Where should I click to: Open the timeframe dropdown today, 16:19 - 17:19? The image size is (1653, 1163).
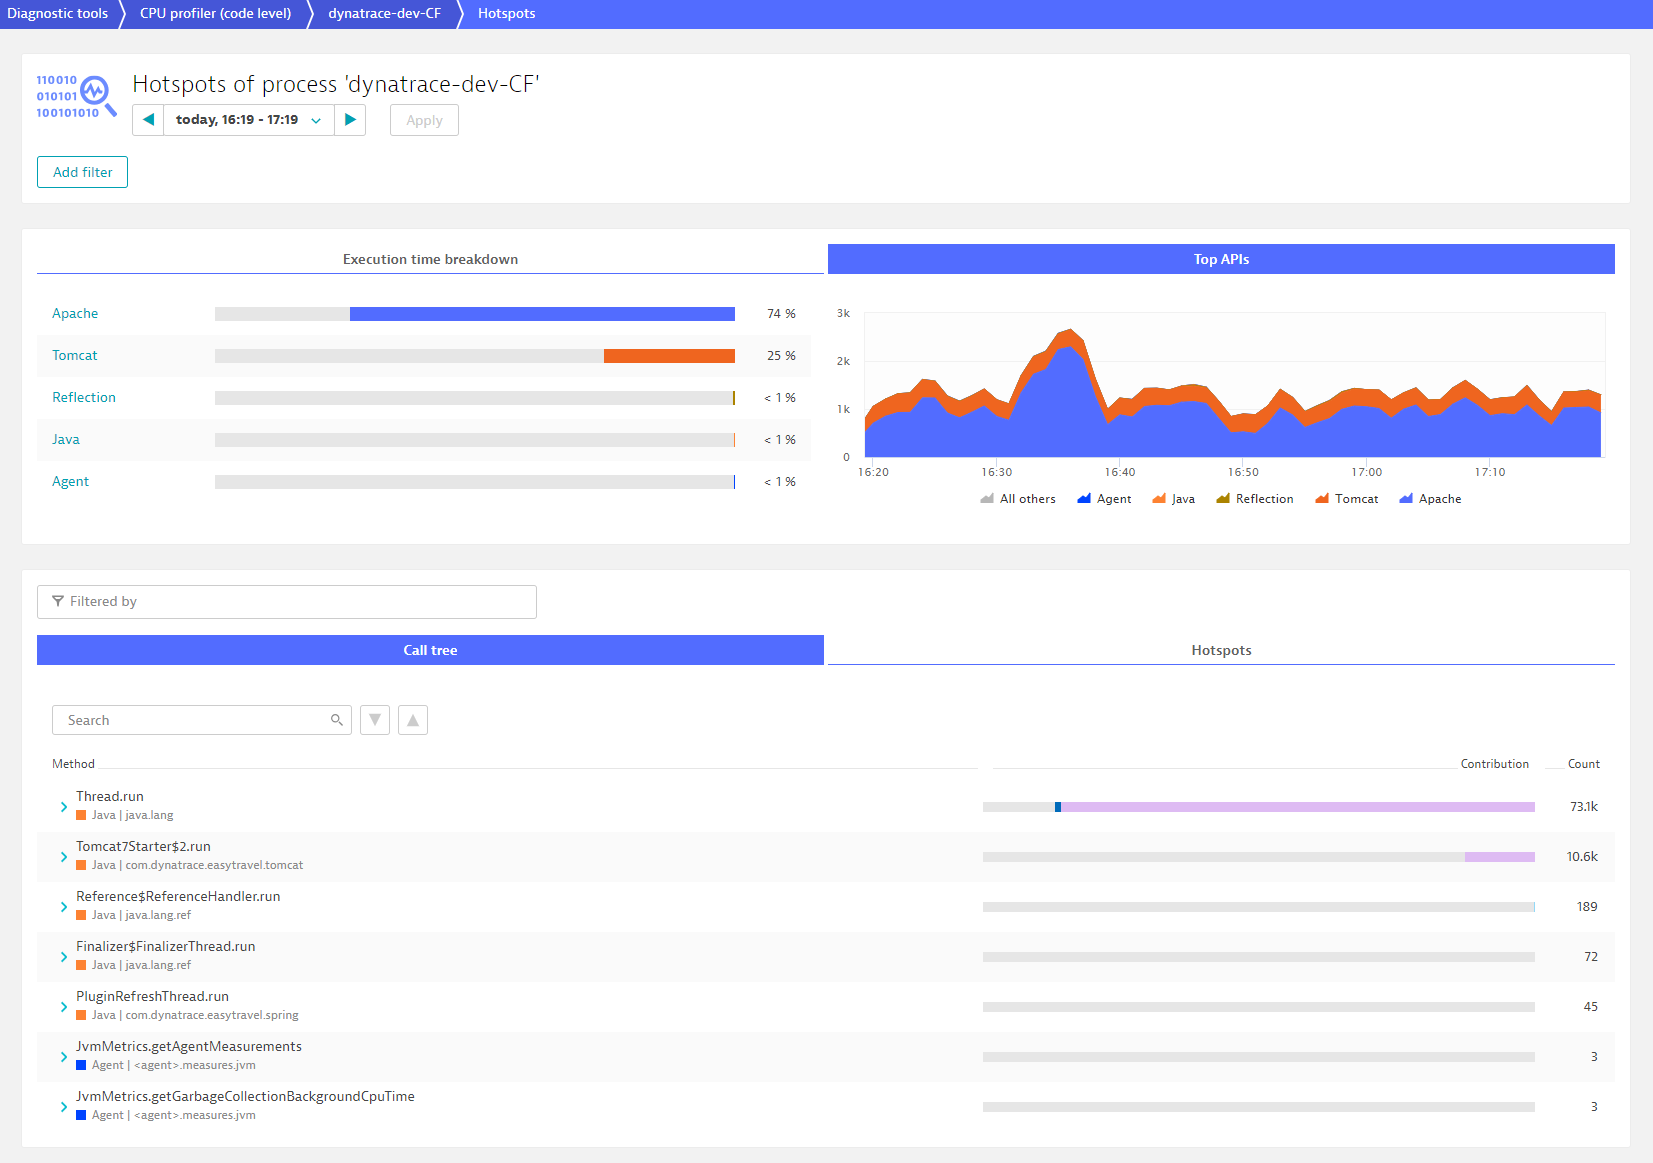coord(248,120)
